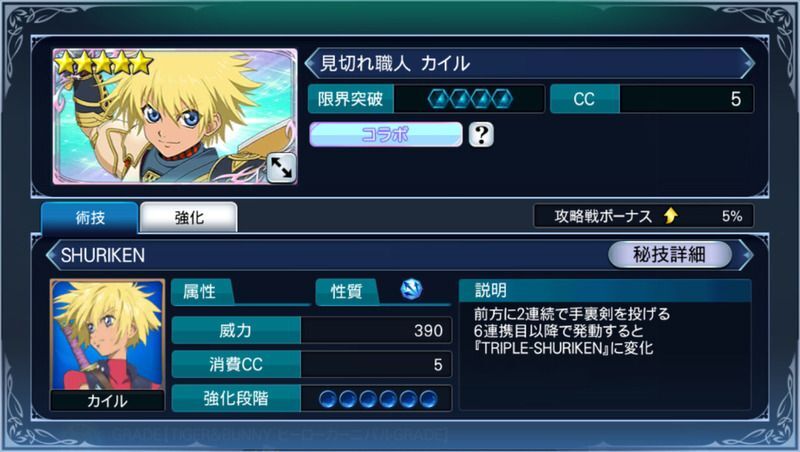Select the large Kyle character card artwork

click(x=175, y=116)
